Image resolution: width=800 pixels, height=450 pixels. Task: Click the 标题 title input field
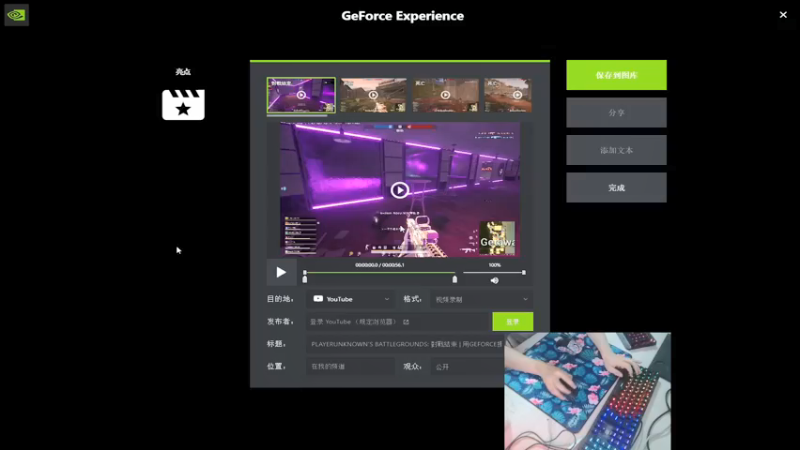(405, 344)
